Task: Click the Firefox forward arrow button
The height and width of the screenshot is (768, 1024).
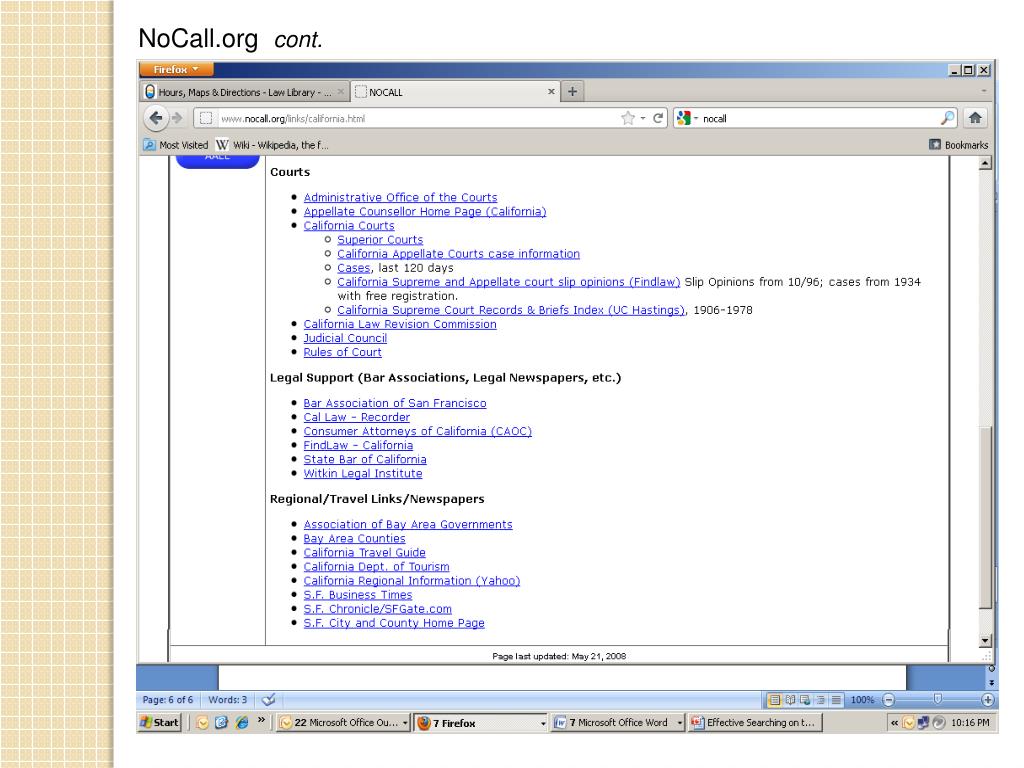Action: pos(176,118)
